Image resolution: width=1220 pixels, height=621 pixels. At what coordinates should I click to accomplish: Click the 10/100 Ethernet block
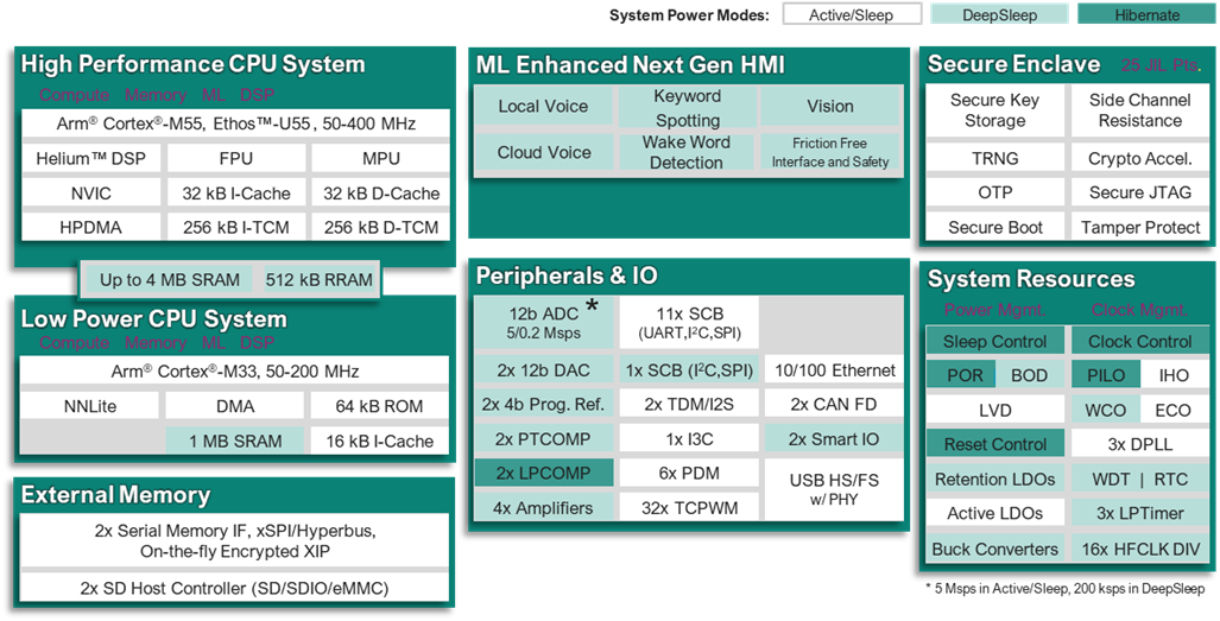pyautogui.click(x=834, y=370)
